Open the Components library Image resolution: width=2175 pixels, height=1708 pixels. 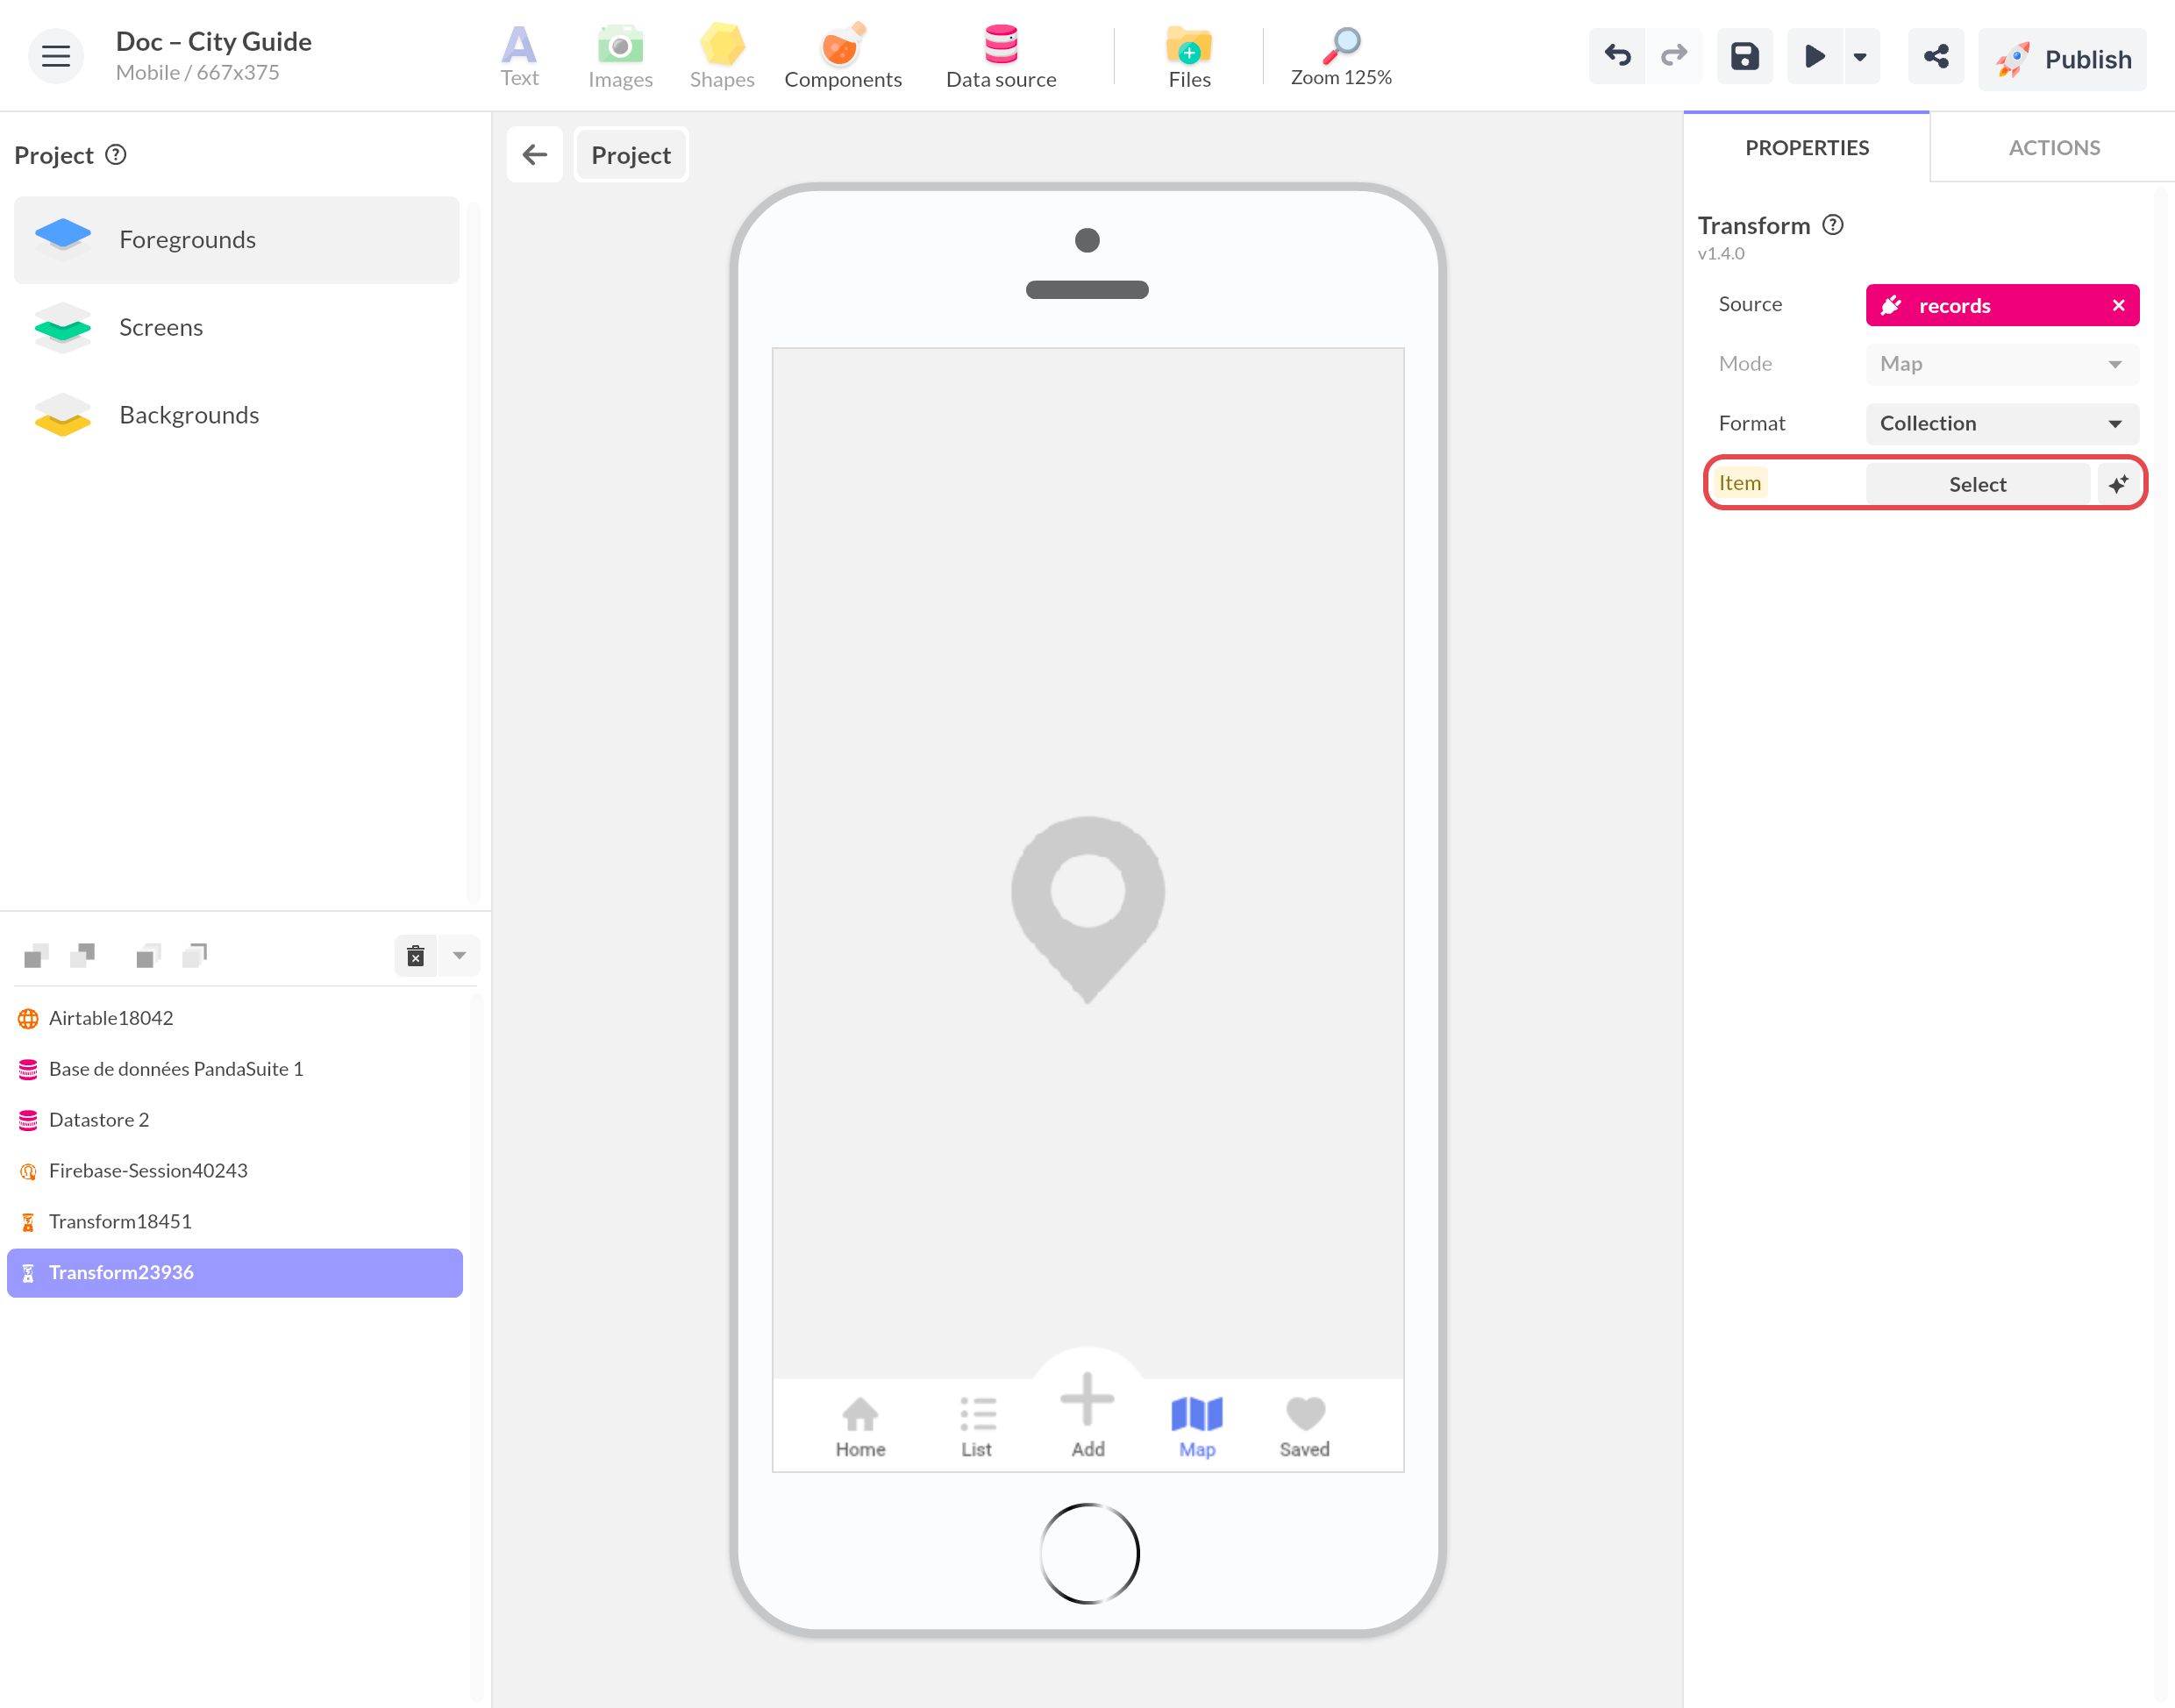coord(843,57)
